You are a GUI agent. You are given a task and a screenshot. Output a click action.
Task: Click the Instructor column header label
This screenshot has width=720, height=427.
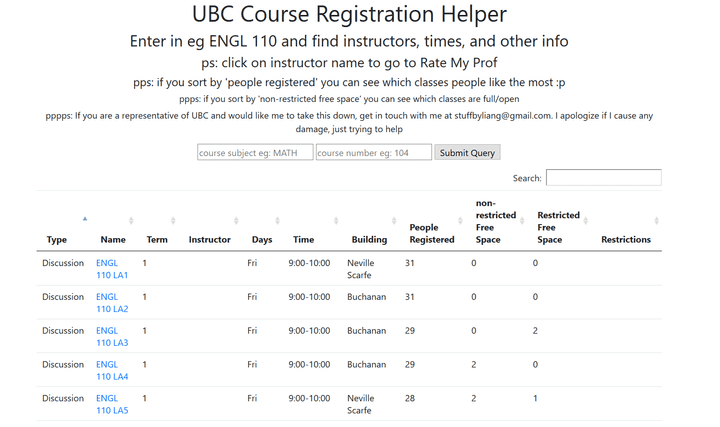209,240
